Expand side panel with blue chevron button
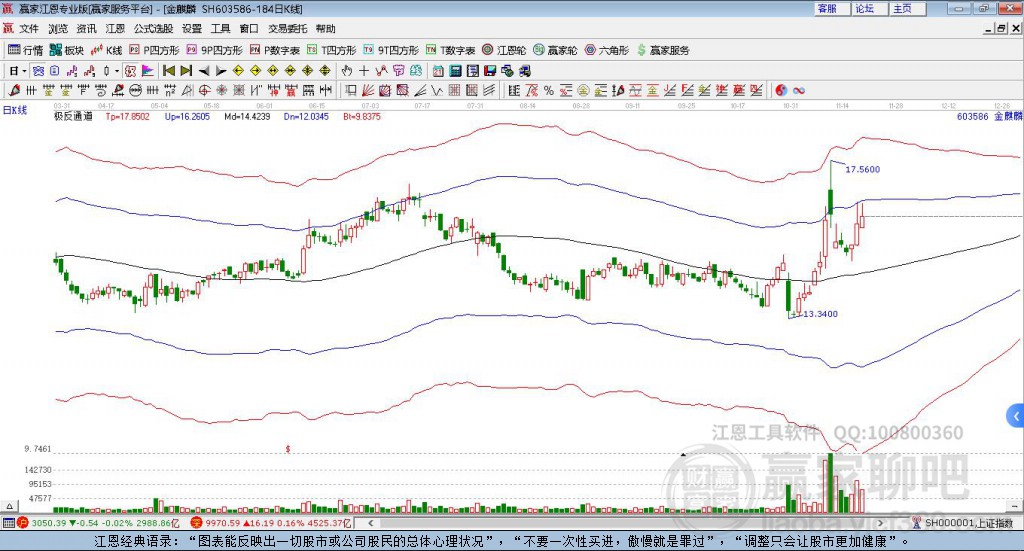The height and width of the screenshot is (551, 1024). [1016, 416]
